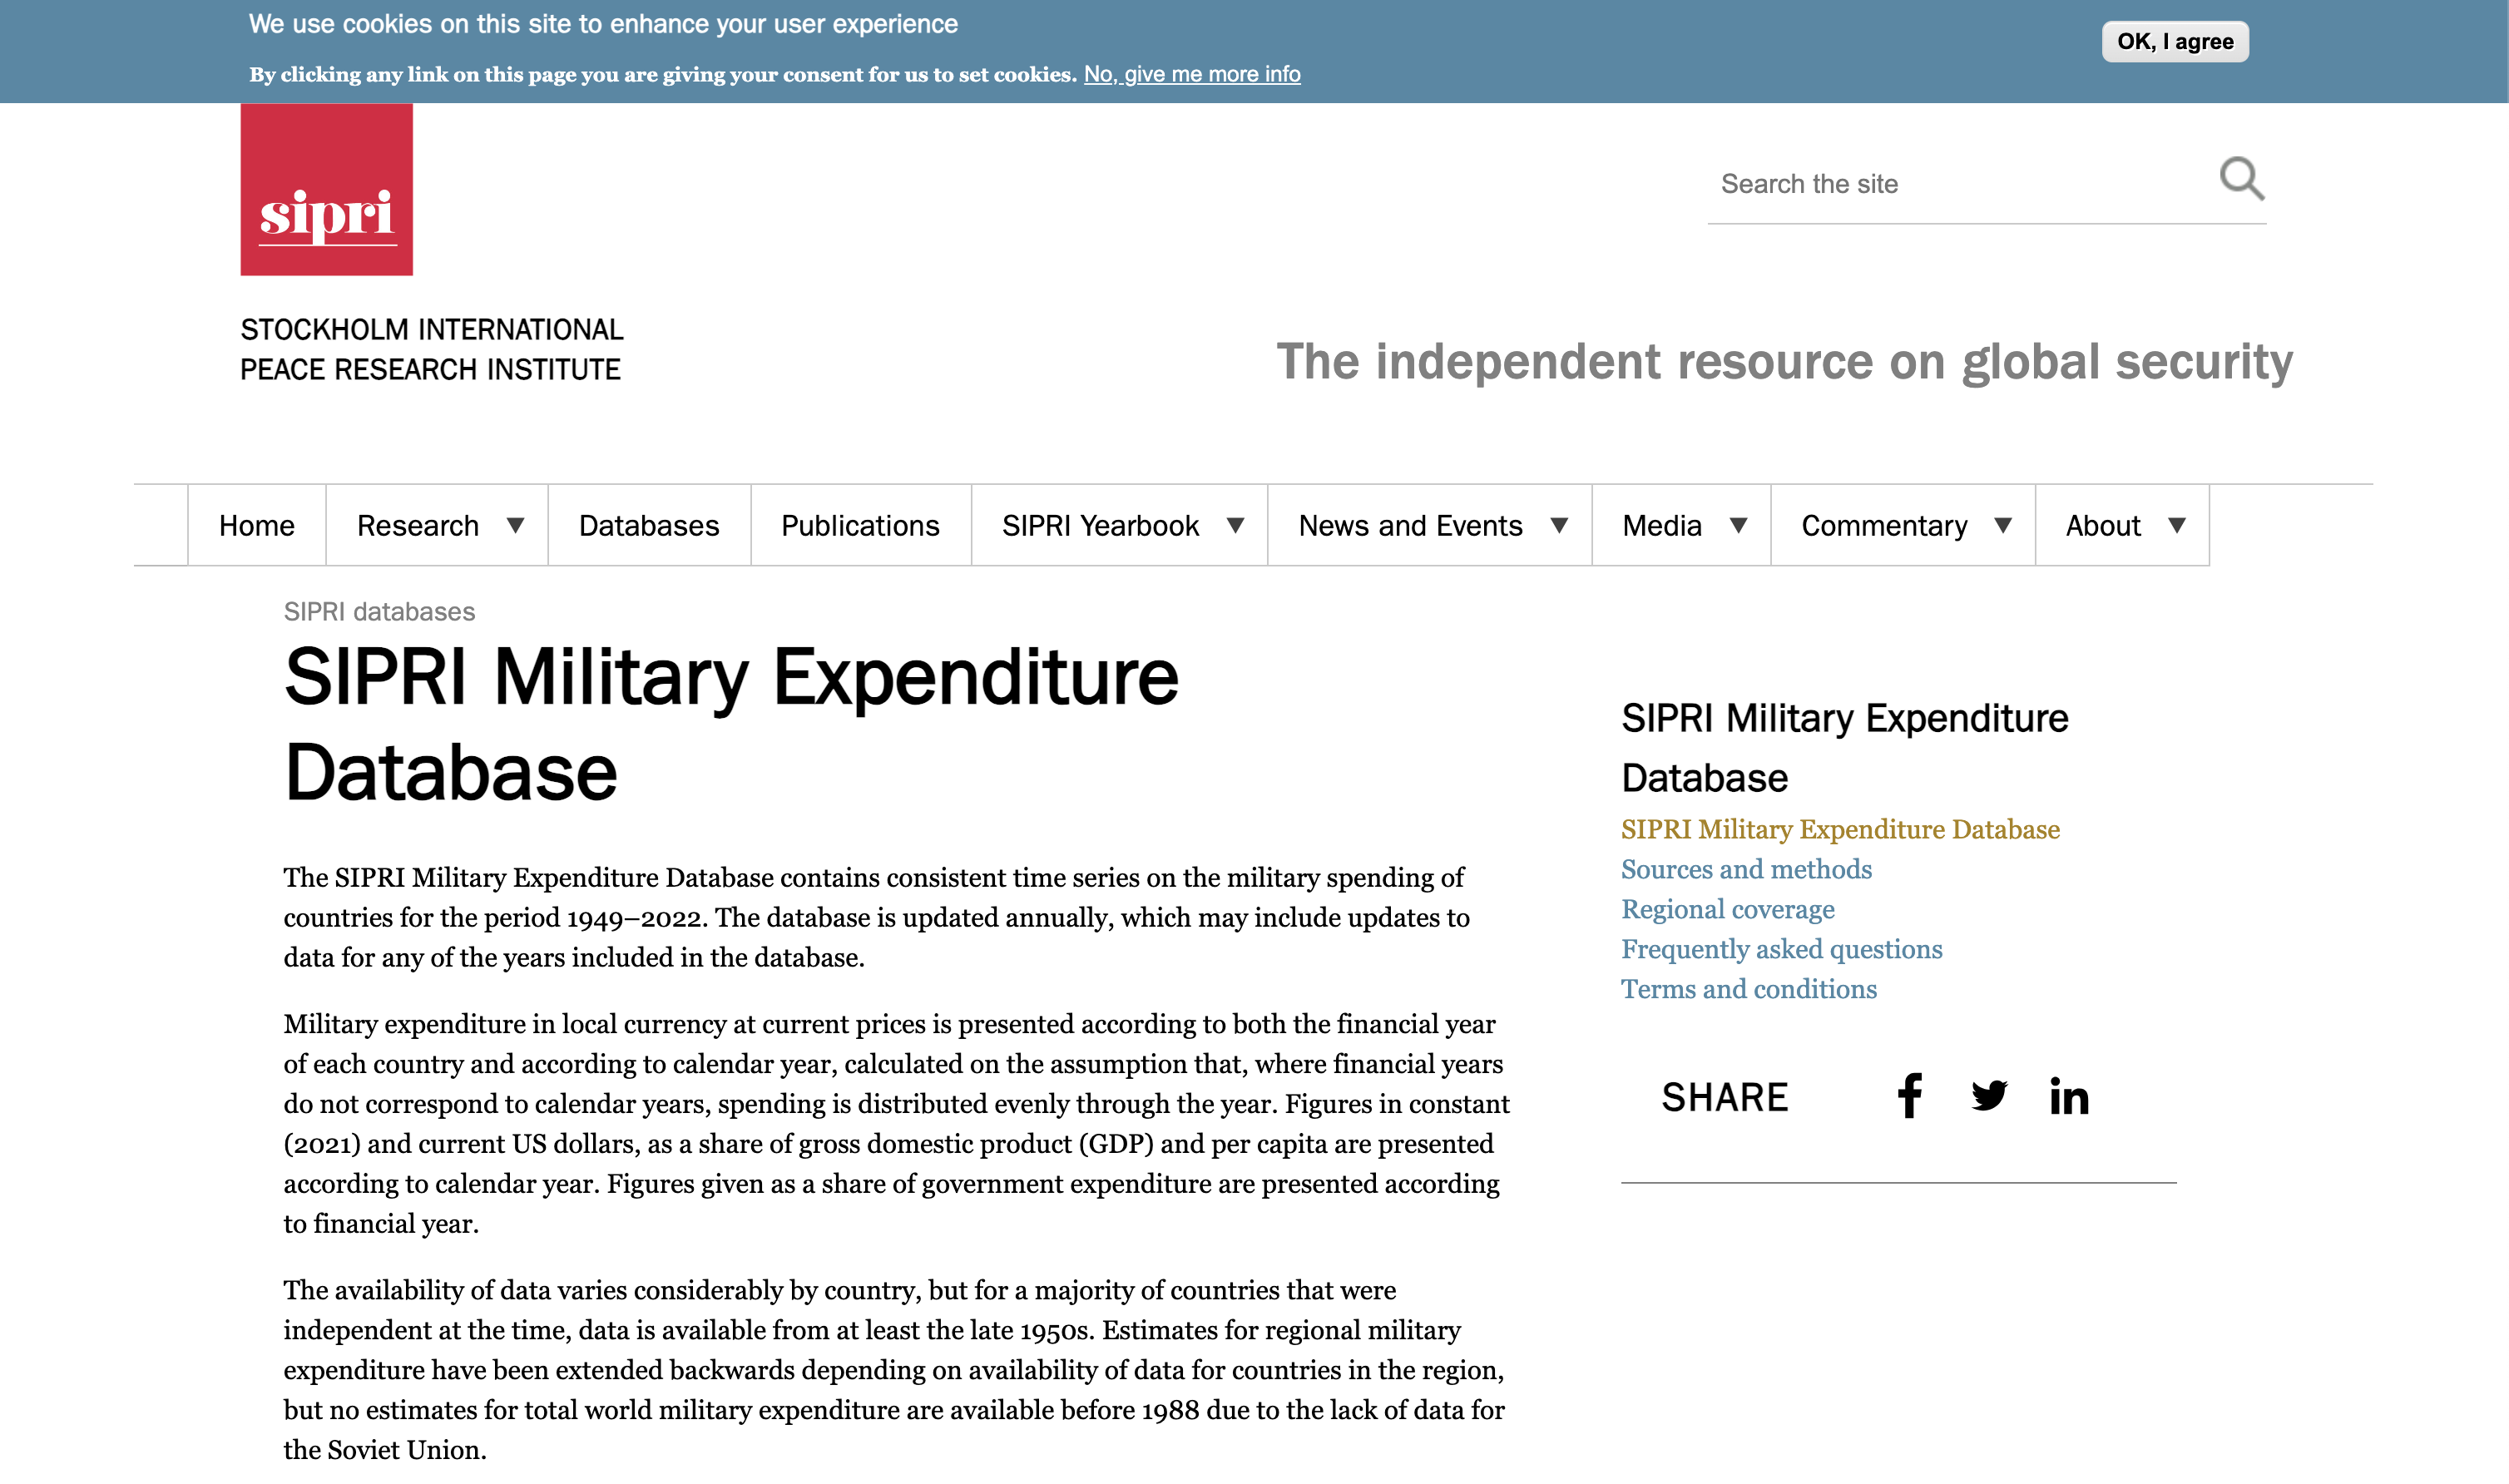Open Frequently asked questions link

pyautogui.click(x=1781, y=949)
